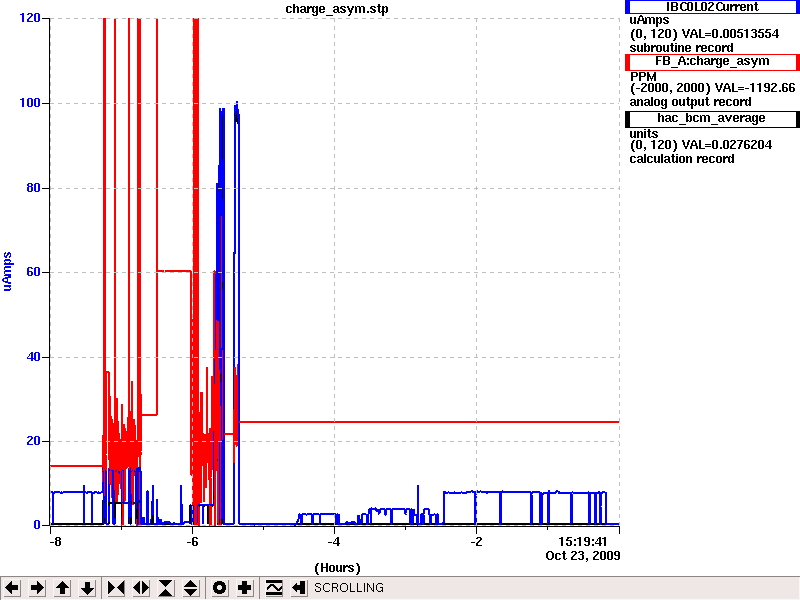Shift the plot down with down arrow

click(x=87, y=588)
